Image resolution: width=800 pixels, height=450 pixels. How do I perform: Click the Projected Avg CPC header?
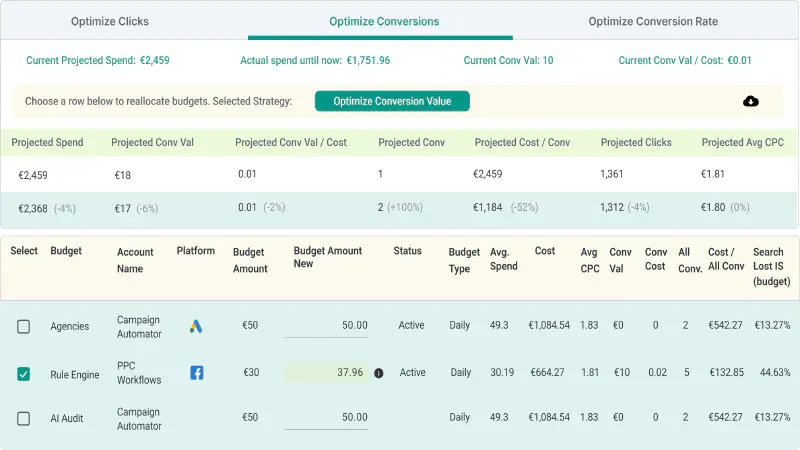coord(742,142)
